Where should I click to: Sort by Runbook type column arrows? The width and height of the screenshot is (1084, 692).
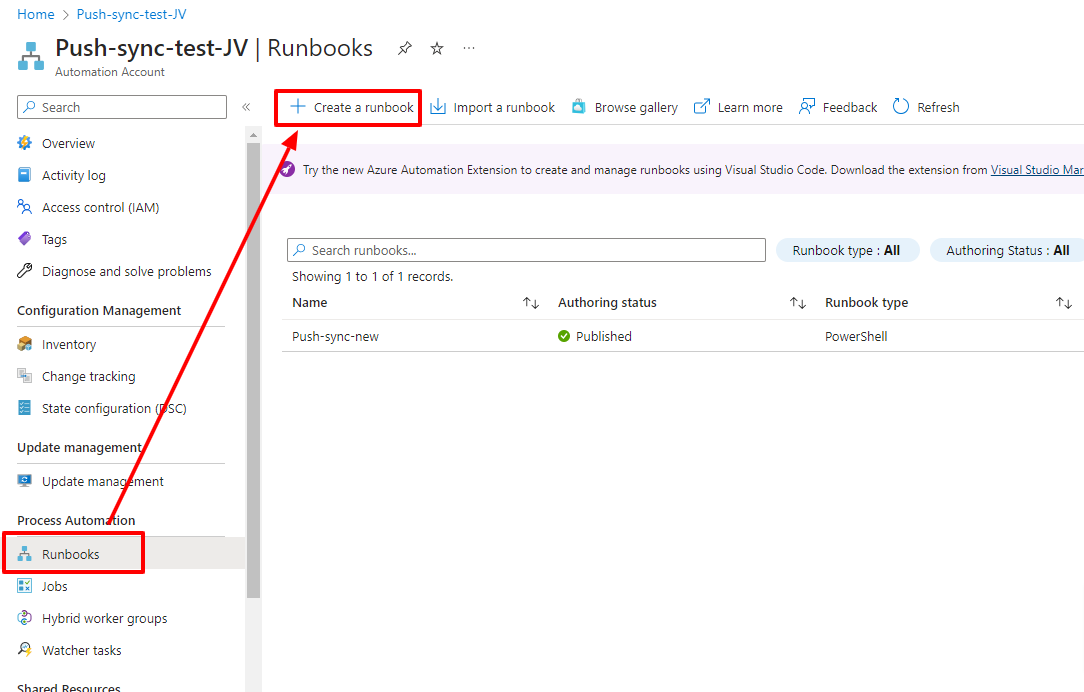point(1064,303)
